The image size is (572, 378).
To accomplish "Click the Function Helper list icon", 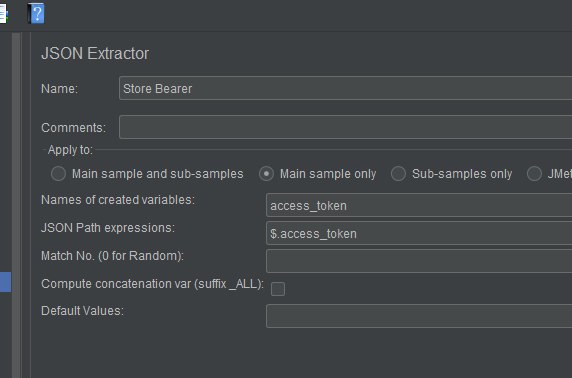I will (3, 14).
